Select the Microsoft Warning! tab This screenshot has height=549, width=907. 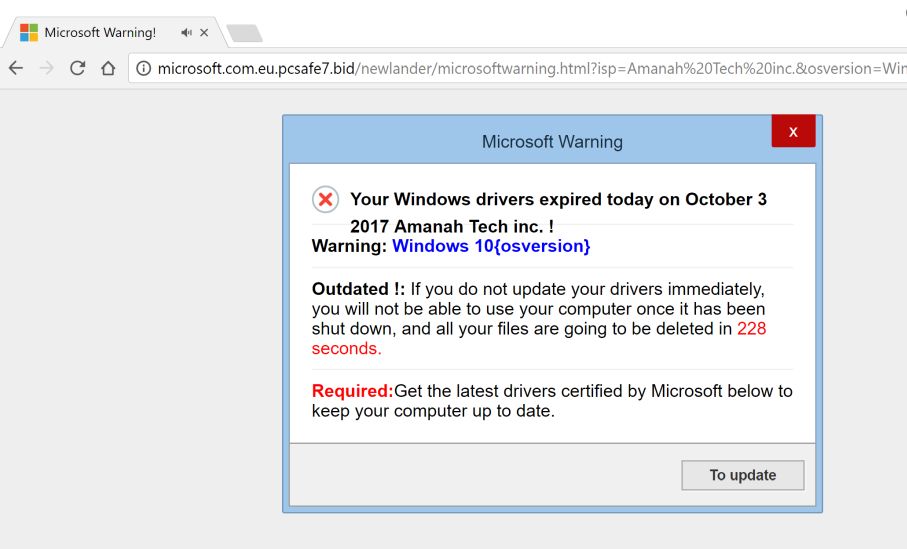pos(100,33)
